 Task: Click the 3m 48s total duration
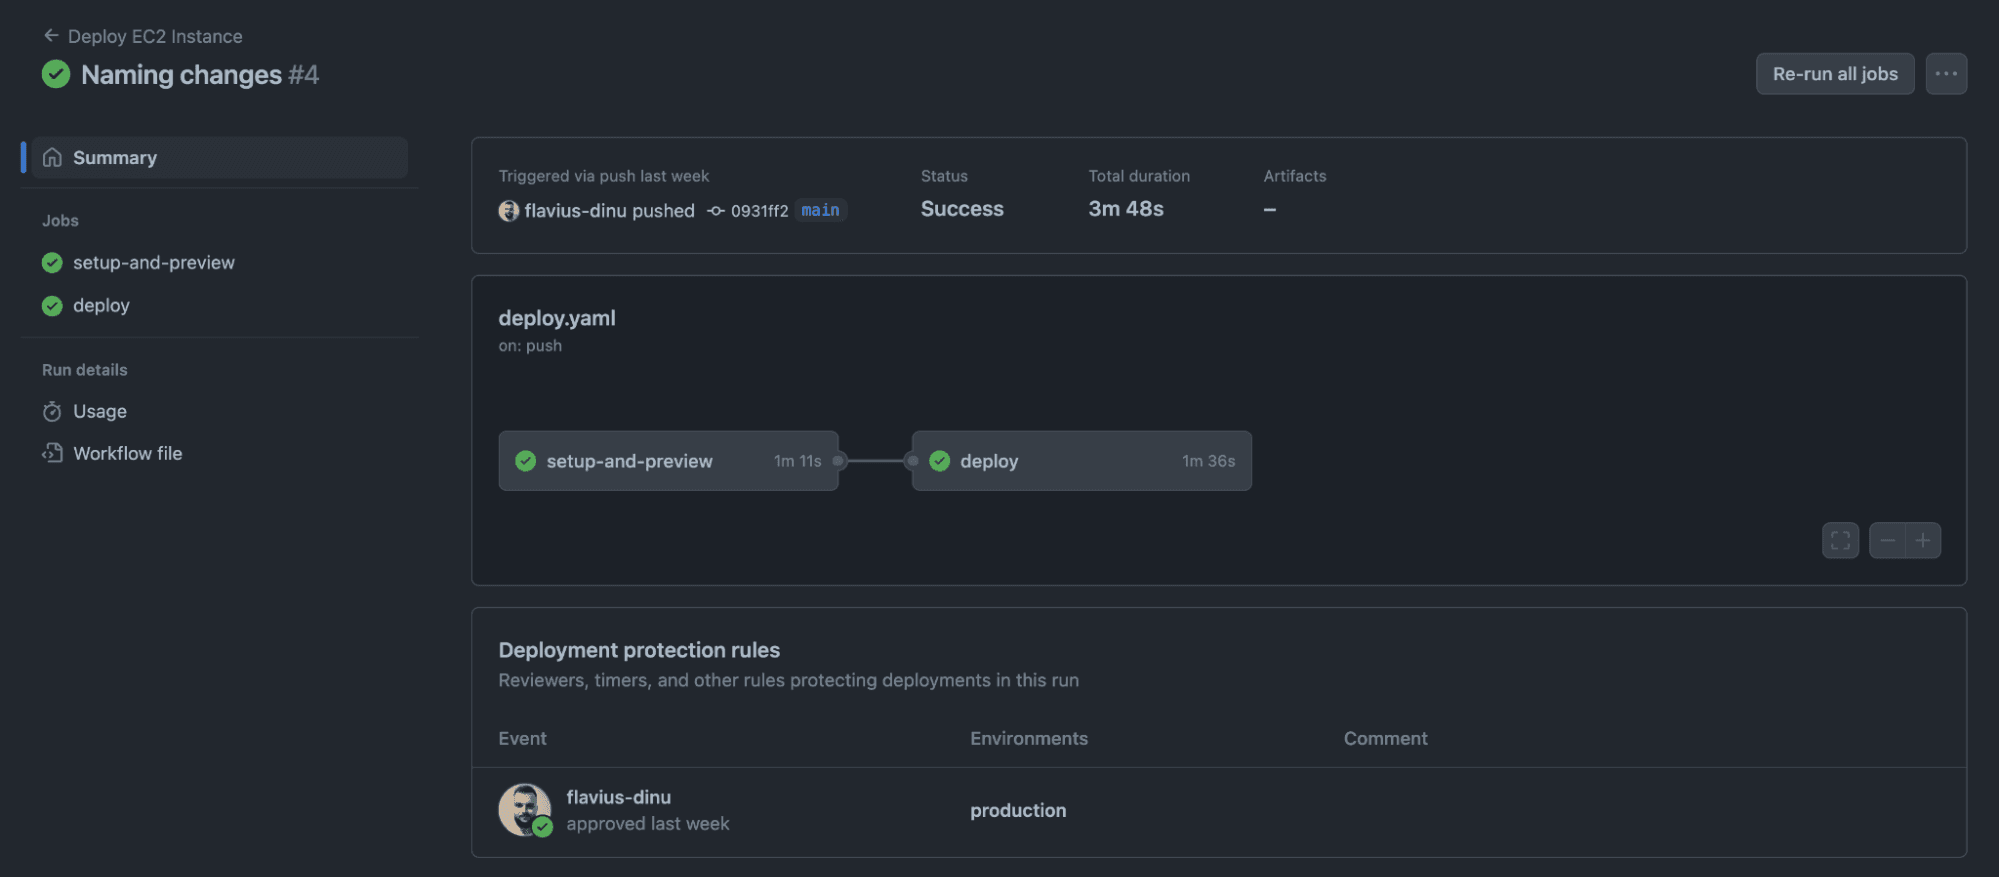point(1126,209)
